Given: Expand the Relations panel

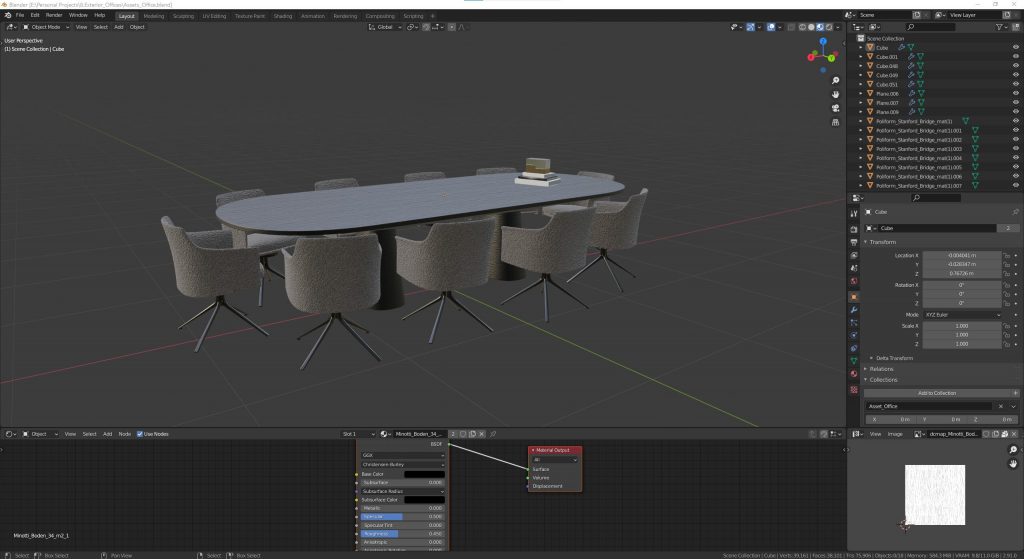Looking at the screenshot, I should click(x=881, y=369).
